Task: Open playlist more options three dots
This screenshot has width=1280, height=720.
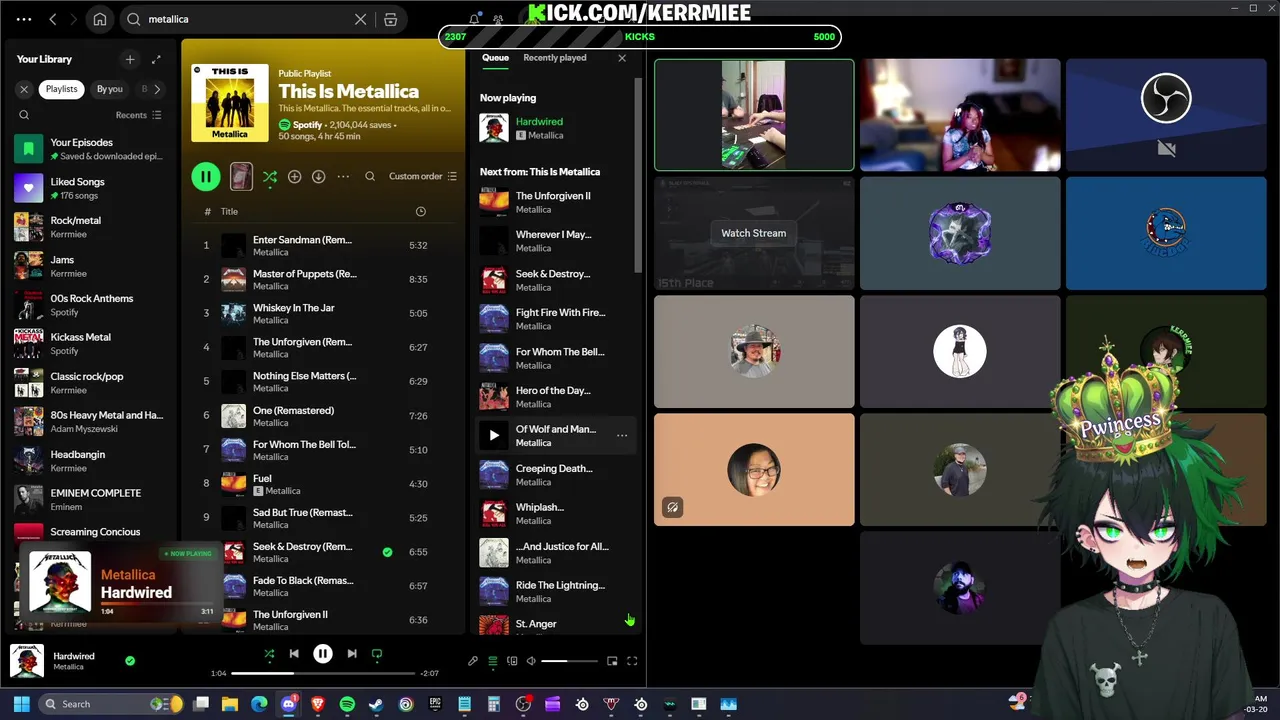Action: pos(343,177)
